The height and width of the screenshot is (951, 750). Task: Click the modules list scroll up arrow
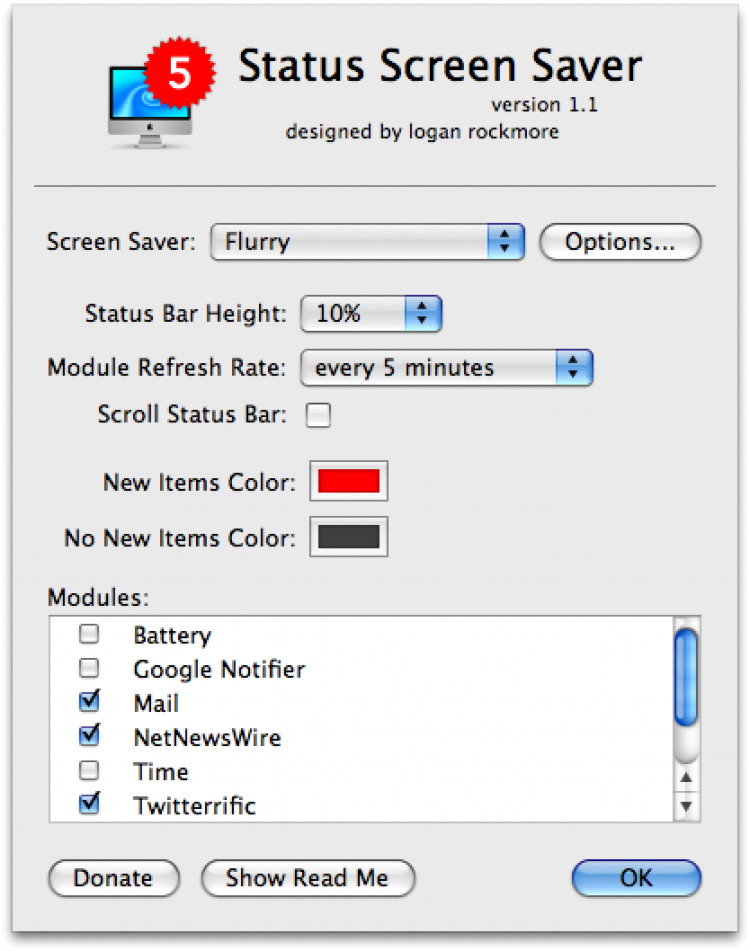(x=686, y=777)
